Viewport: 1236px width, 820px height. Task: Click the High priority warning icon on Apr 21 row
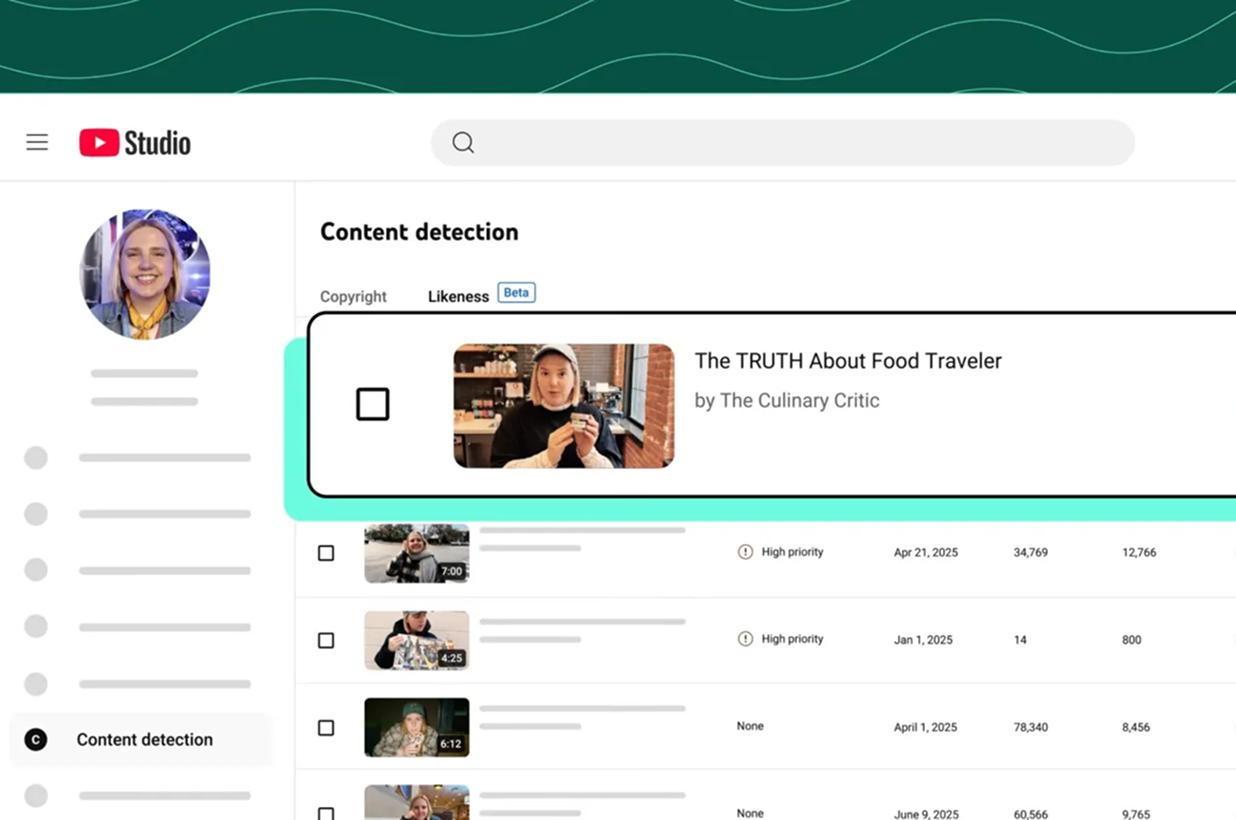pyautogui.click(x=746, y=551)
